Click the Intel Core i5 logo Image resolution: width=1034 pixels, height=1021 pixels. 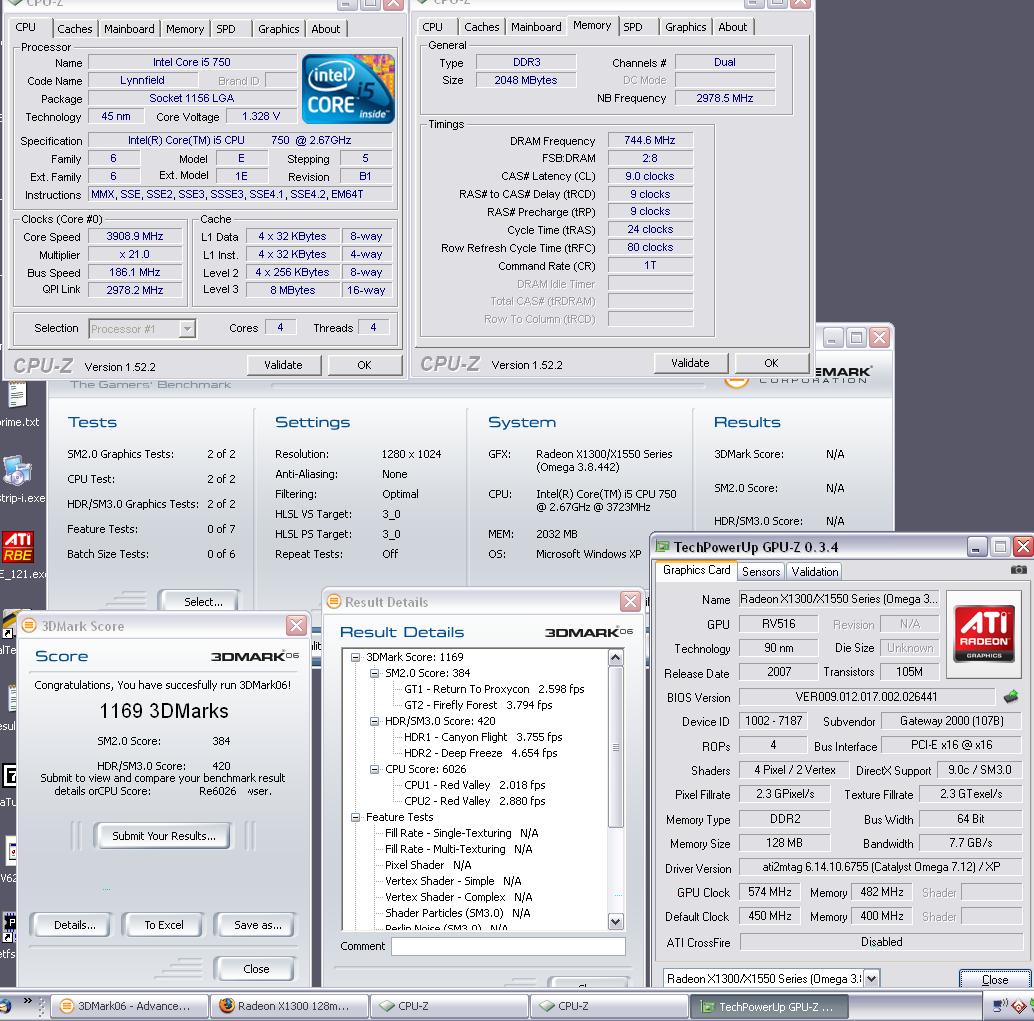348,90
